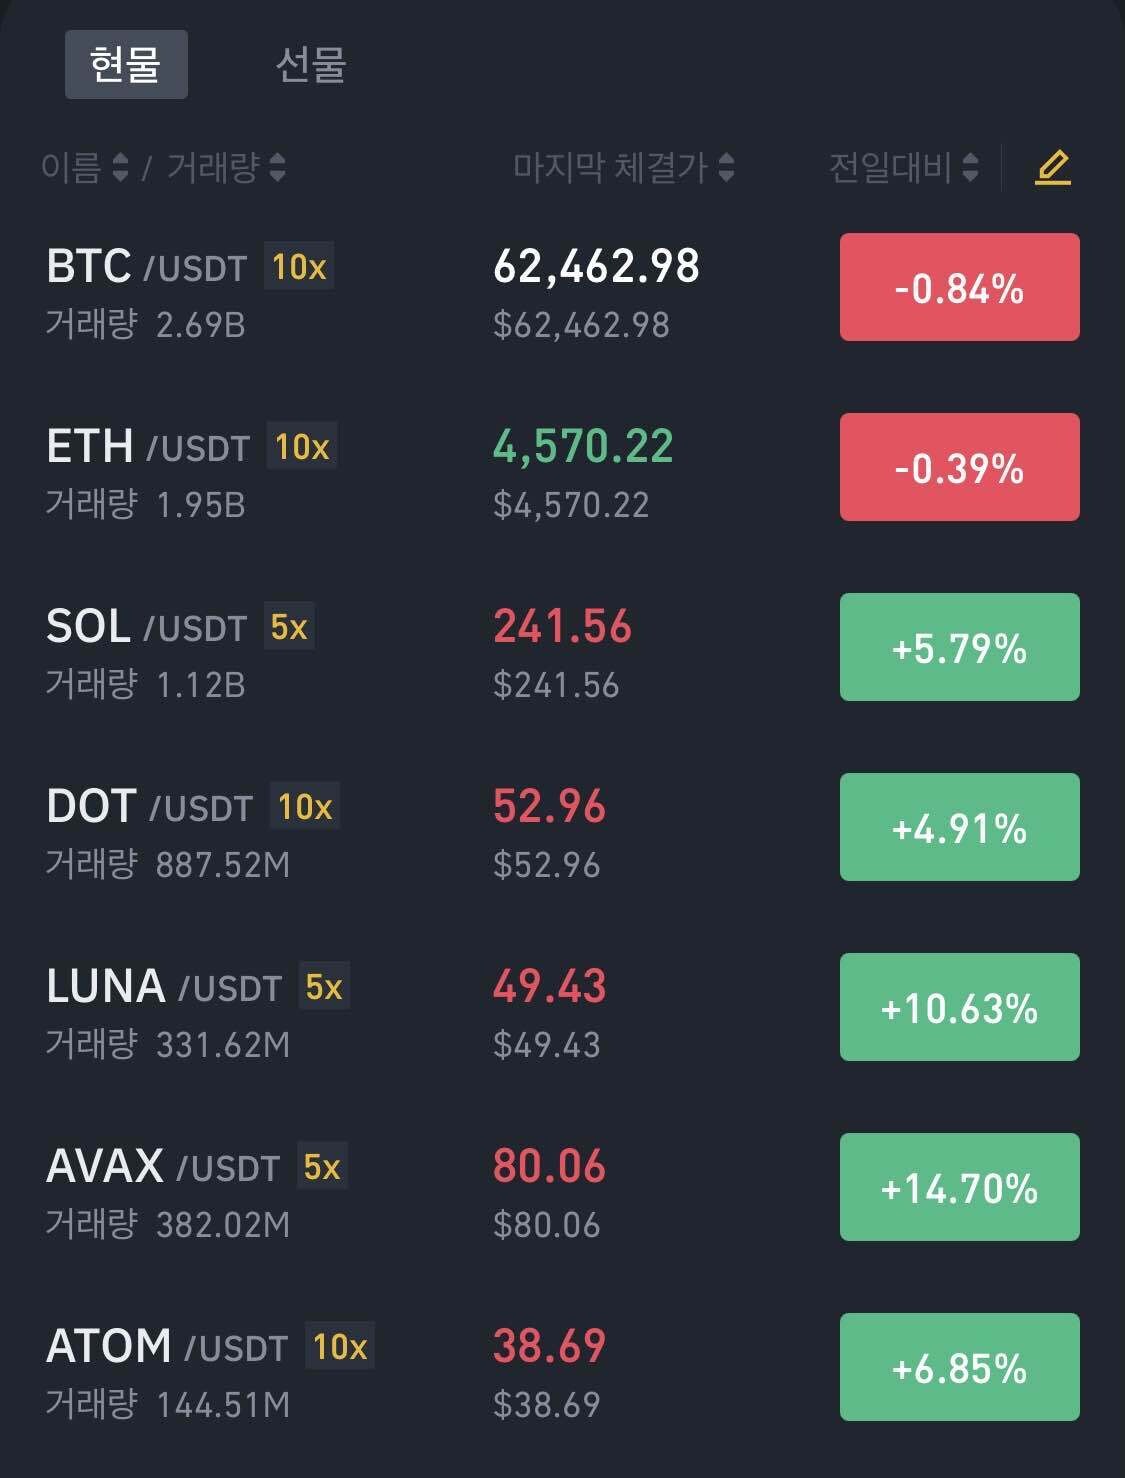Image resolution: width=1125 pixels, height=1478 pixels.
Task: Click the AVAX 5x leverage badge
Action: pyautogui.click(x=322, y=1167)
